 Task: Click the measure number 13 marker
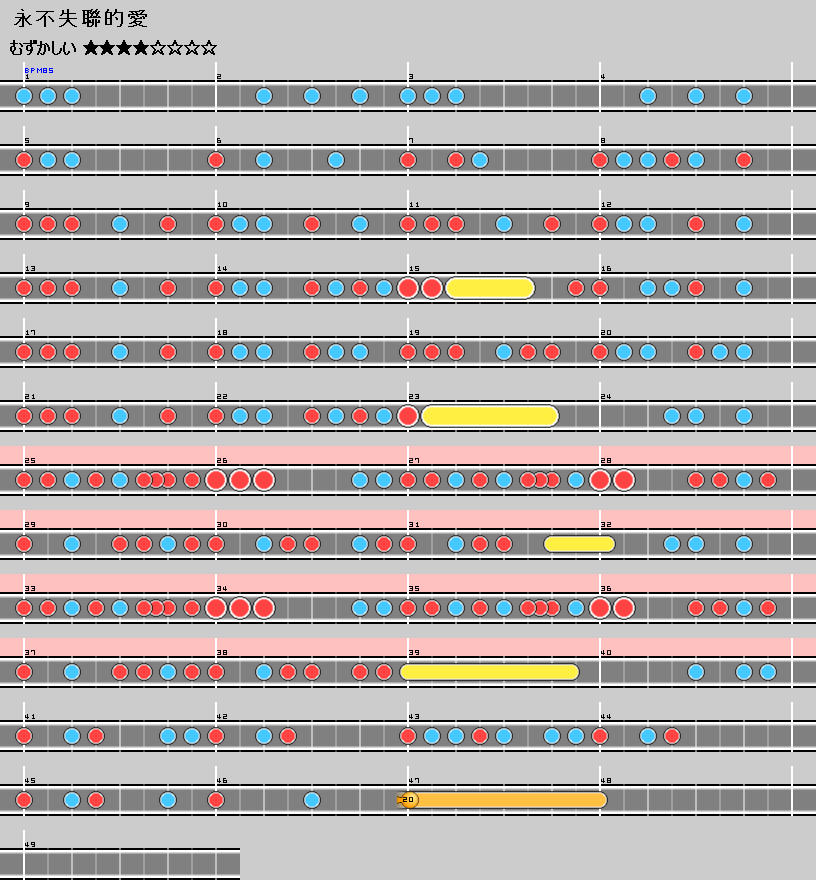point(29,268)
